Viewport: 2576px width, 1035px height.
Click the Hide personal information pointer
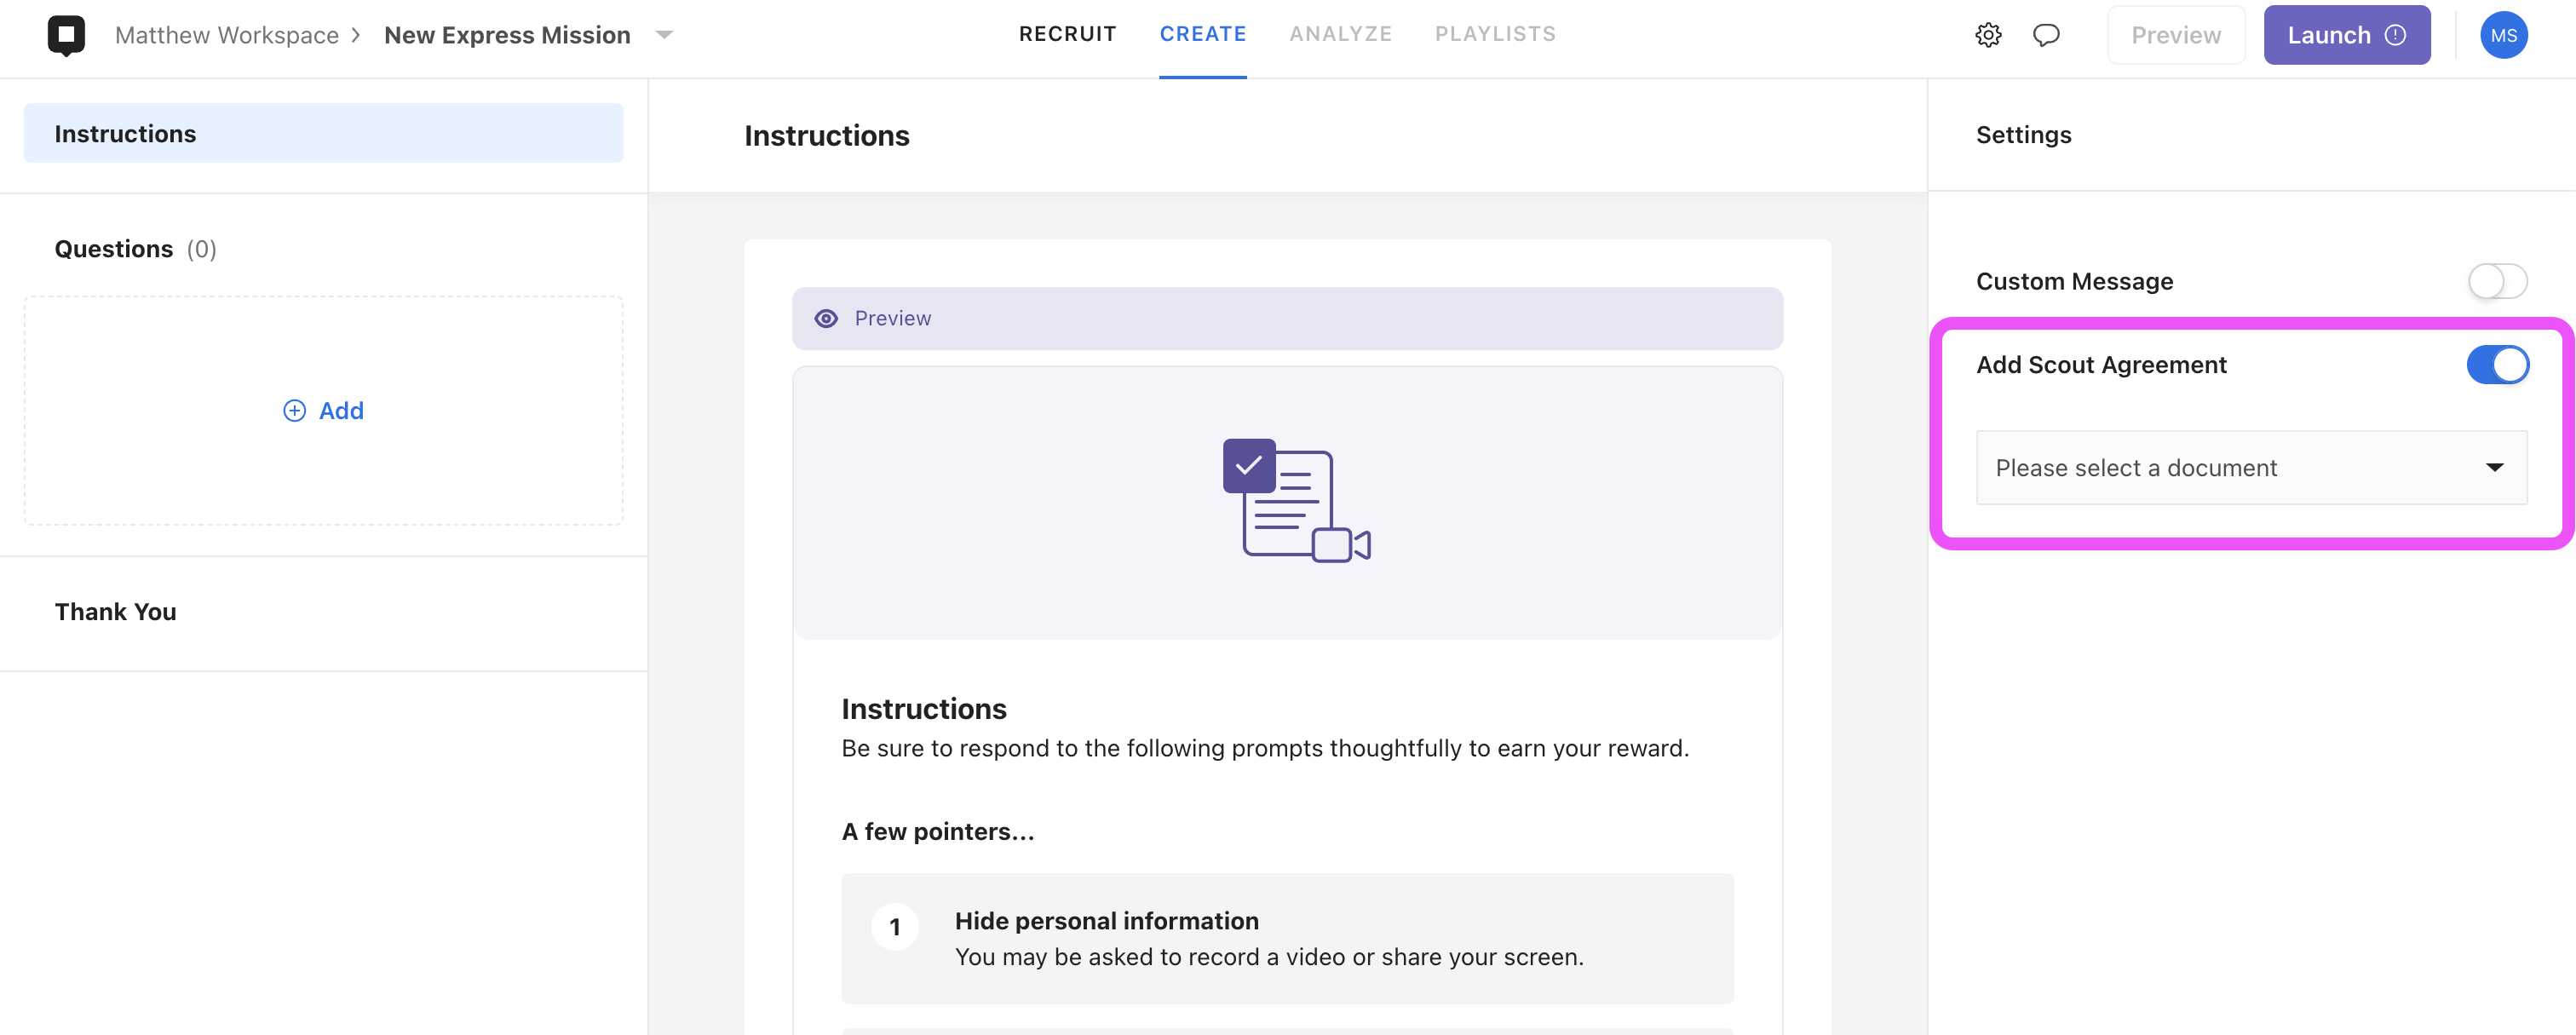(1287, 938)
